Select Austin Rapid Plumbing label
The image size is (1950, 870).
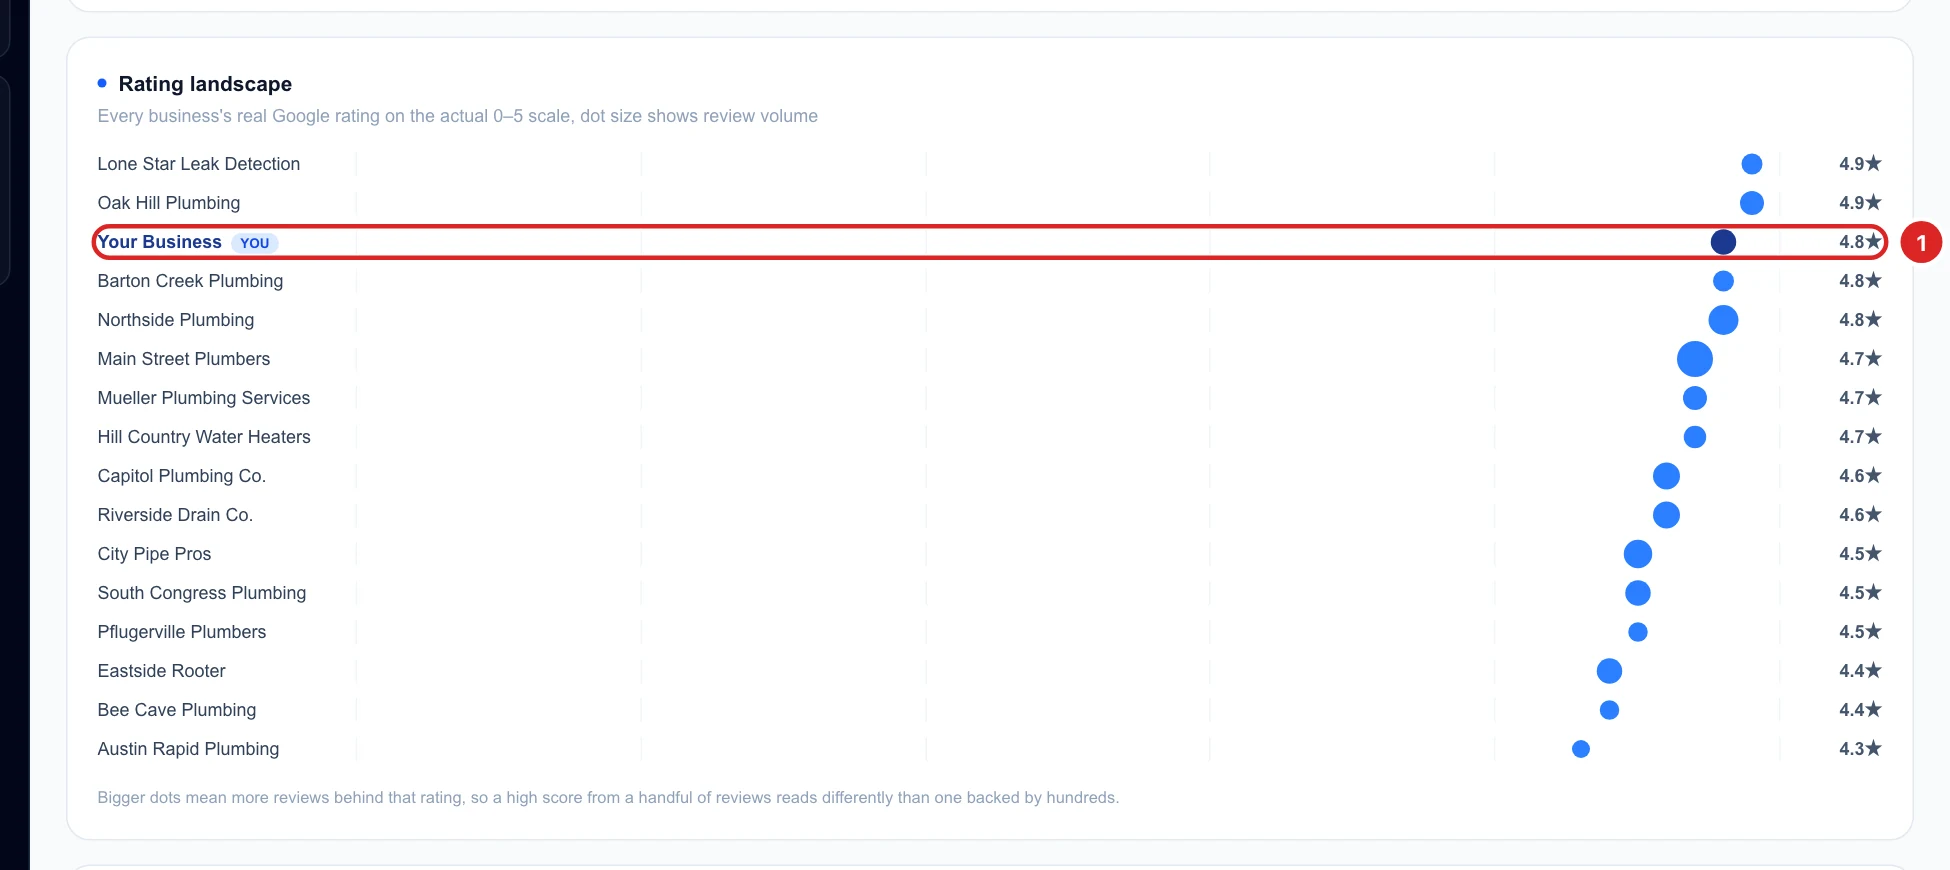(188, 749)
